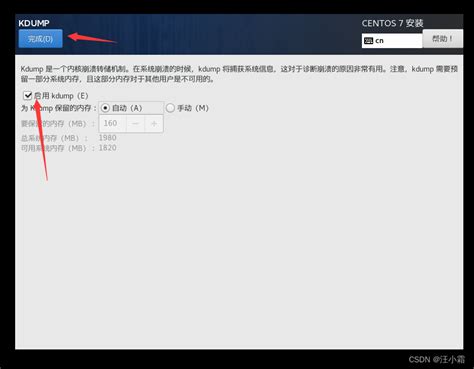Click the total system memory value 1980

click(x=107, y=138)
